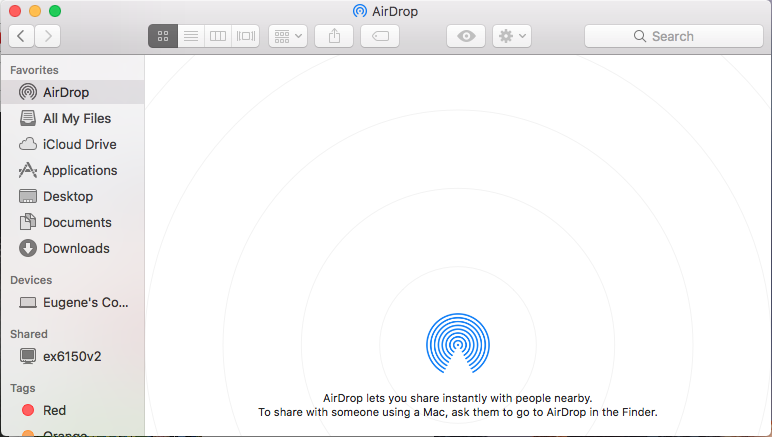Click the large blue AirDrop radar icon

[x=458, y=343]
